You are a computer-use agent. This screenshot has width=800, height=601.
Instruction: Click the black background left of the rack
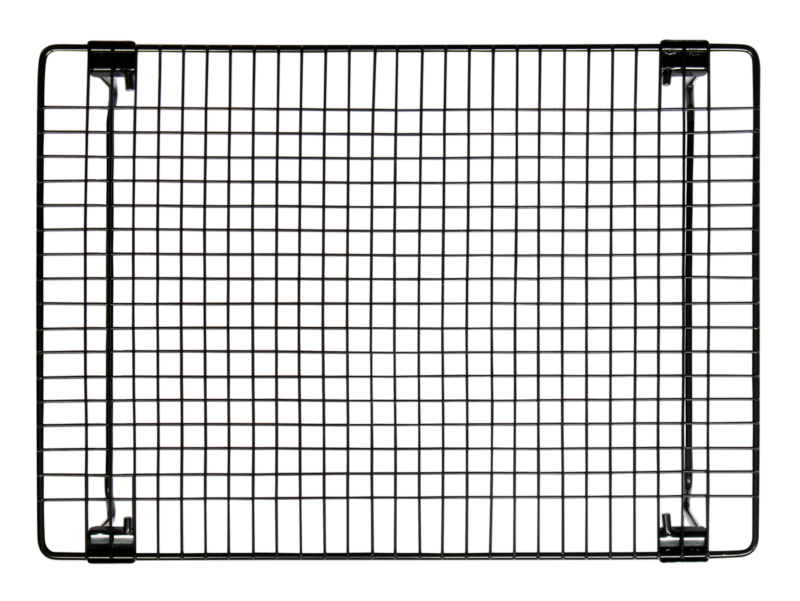pyautogui.click(x=15, y=298)
